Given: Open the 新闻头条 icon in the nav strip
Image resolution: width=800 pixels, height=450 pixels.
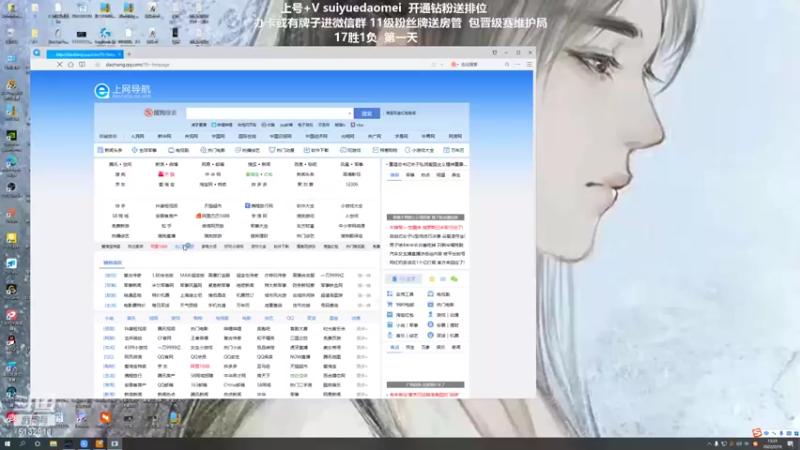Looking at the screenshot, I should 100,150.
